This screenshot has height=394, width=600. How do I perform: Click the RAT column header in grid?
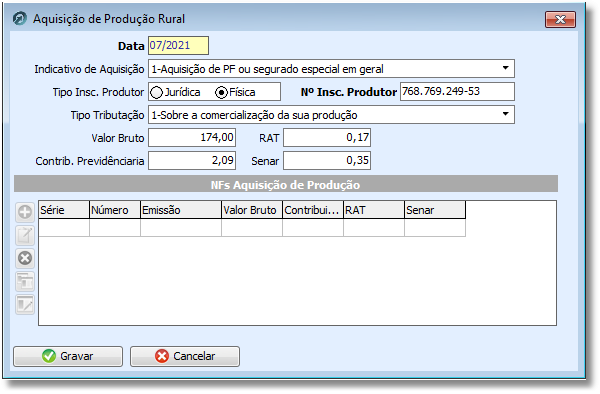click(x=374, y=210)
